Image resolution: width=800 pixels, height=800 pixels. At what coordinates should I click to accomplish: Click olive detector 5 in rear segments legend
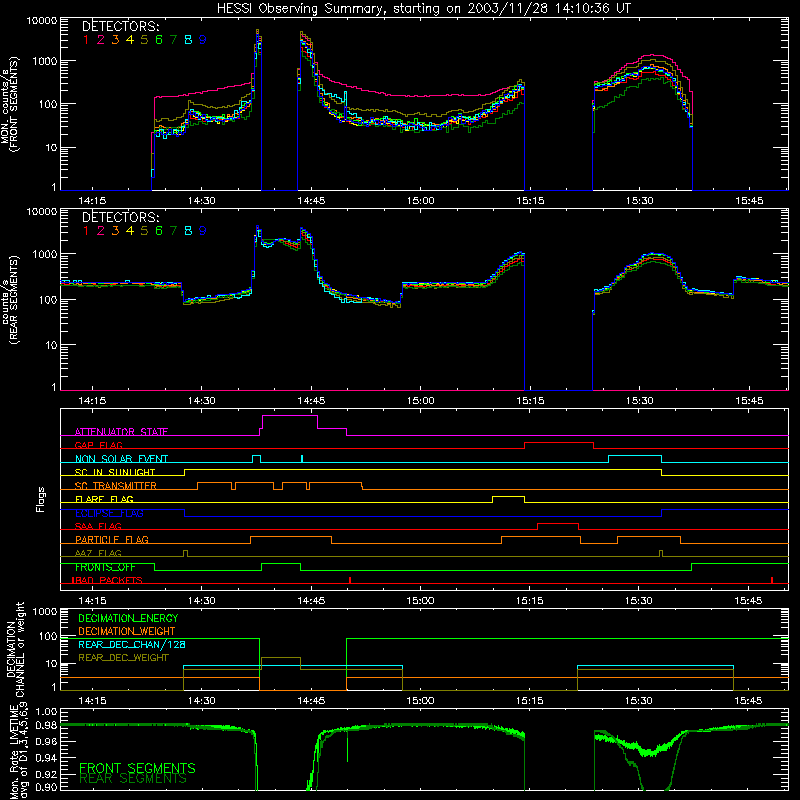[144, 231]
